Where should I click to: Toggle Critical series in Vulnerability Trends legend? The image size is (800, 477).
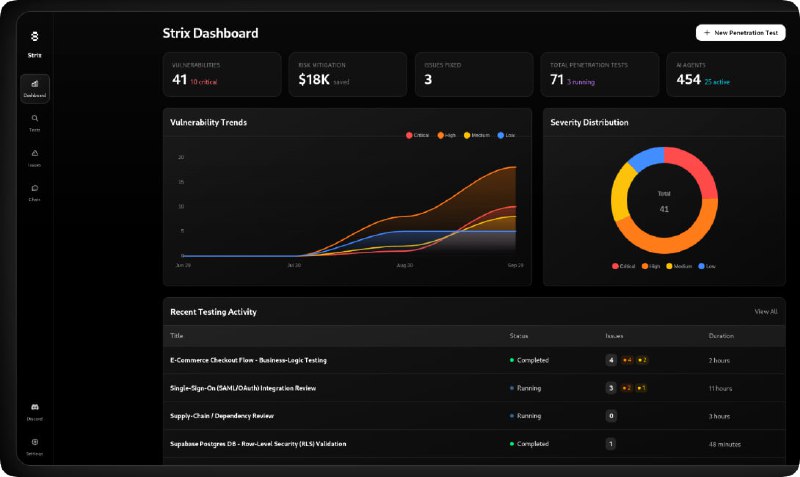[418, 135]
